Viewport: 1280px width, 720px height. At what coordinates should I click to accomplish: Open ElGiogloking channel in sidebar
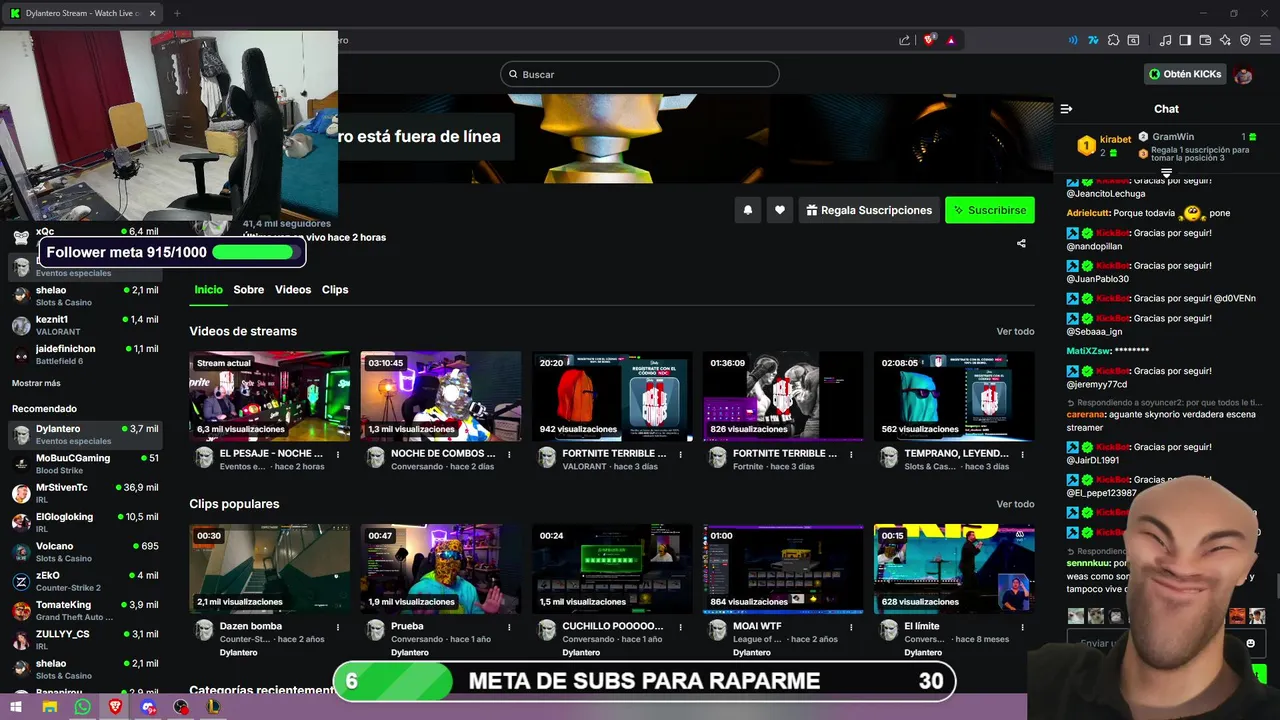click(x=85, y=522)
